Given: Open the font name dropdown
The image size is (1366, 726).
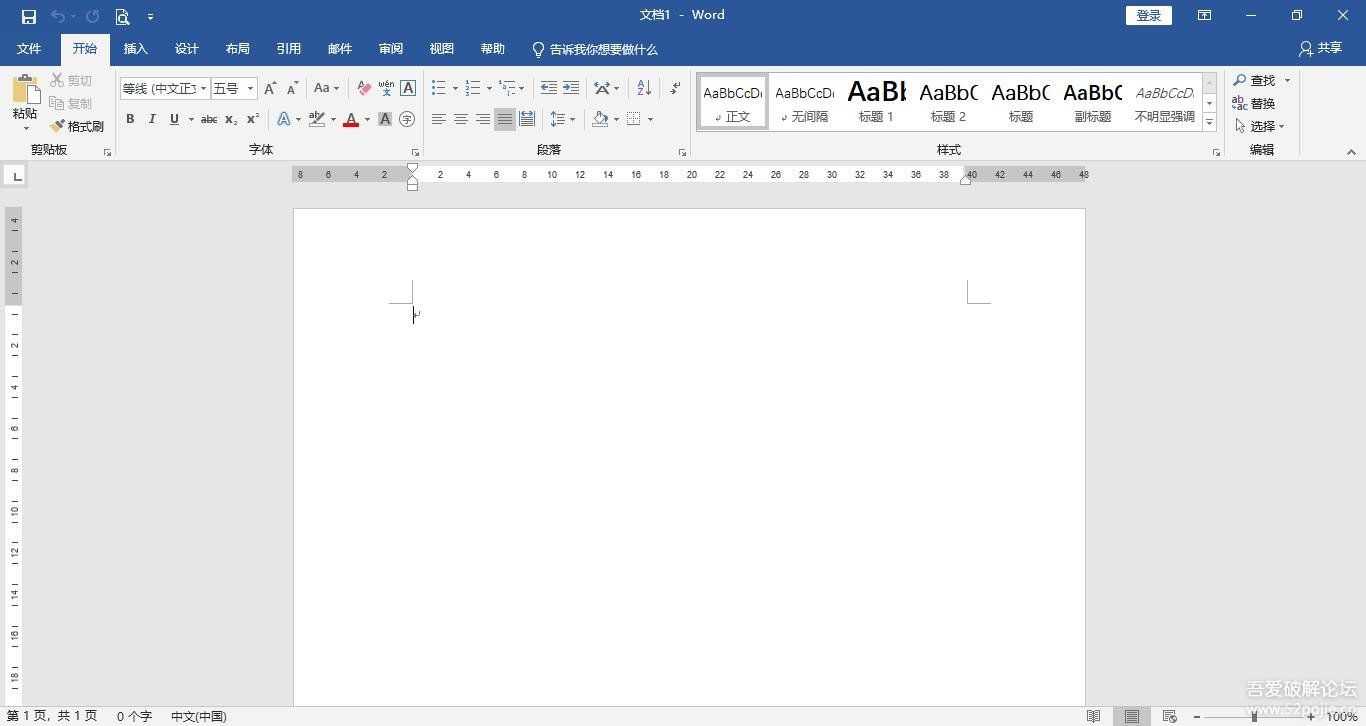Looking at the screenshot, I should [x=203, y=89].
